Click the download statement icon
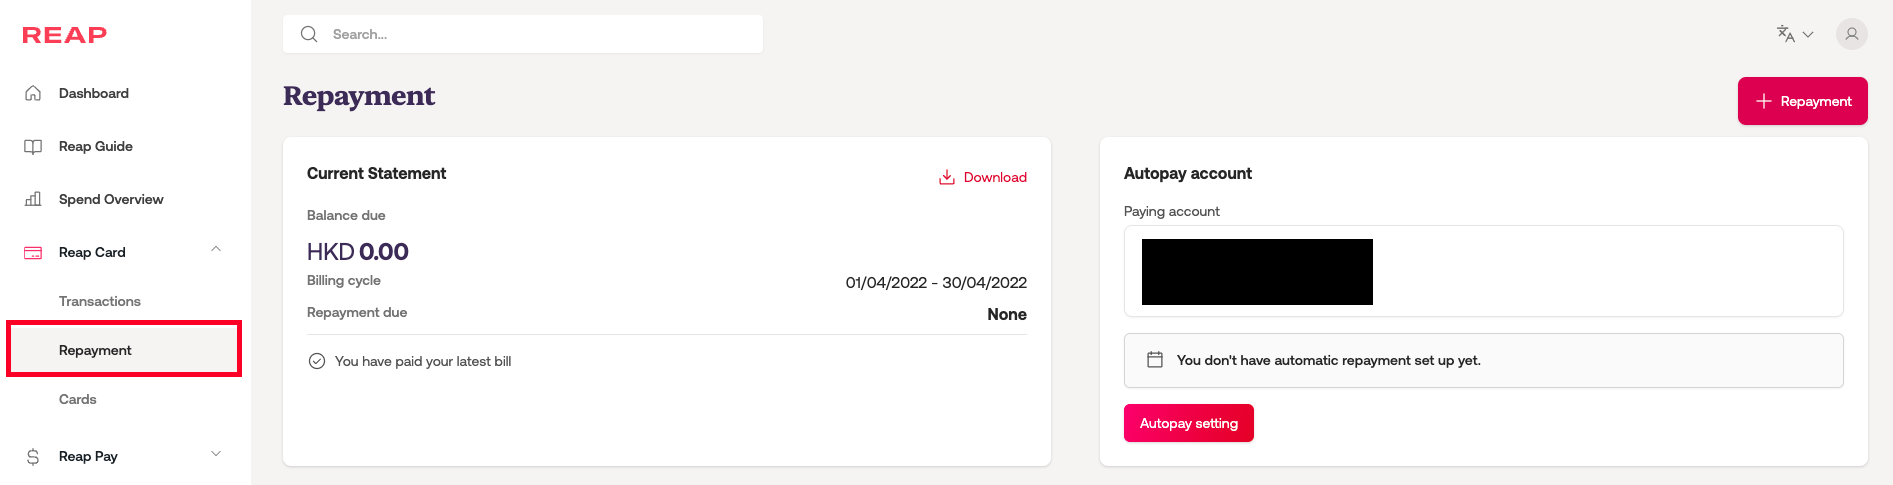 [946, 177]
